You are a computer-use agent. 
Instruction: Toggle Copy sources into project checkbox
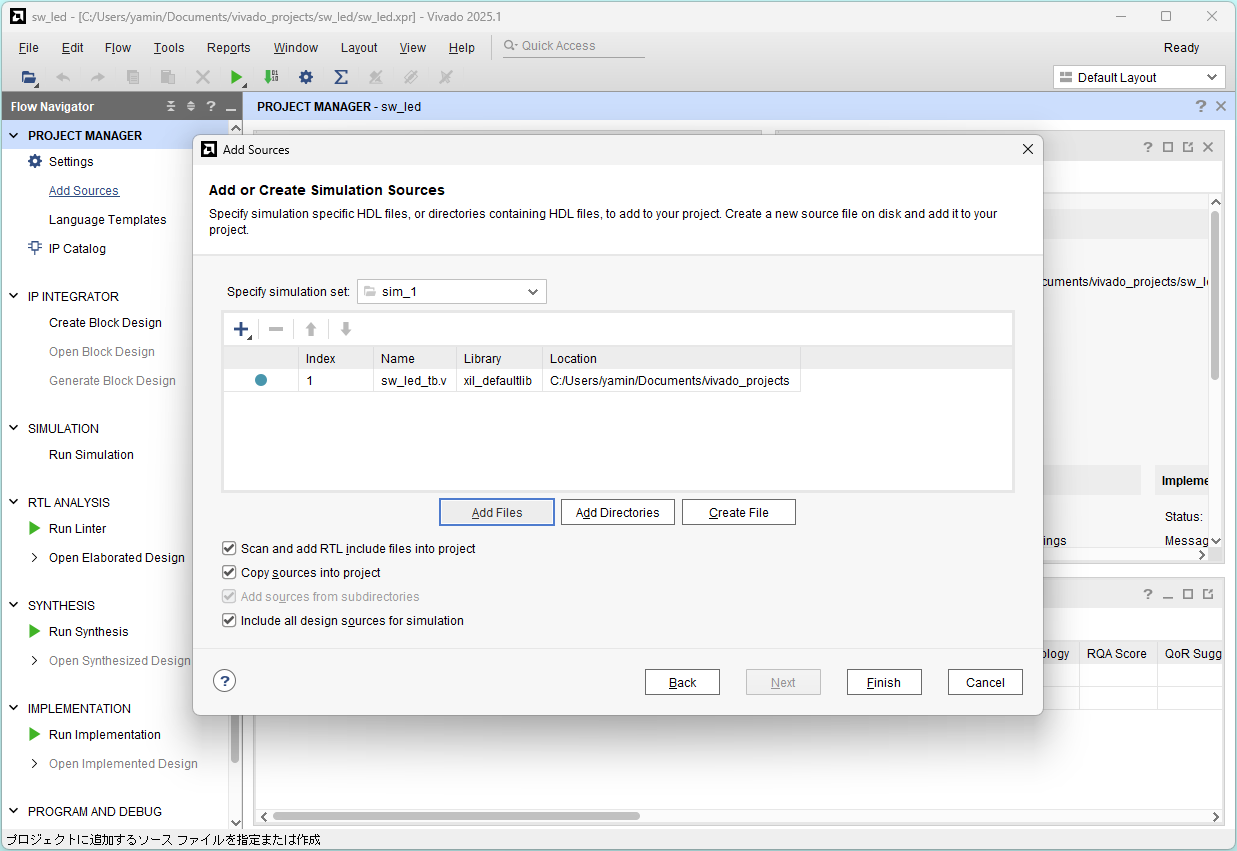click(229, 572)
